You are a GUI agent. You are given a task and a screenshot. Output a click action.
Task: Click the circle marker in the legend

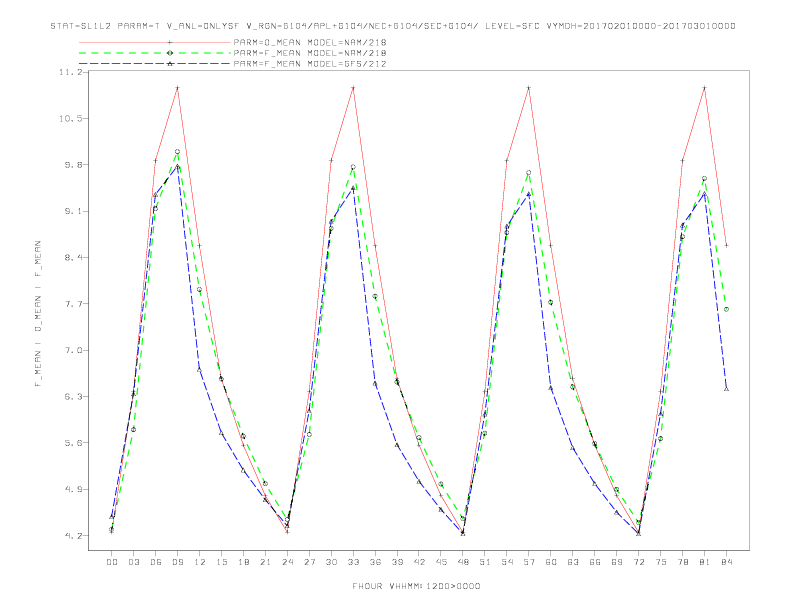pos(170,53)
